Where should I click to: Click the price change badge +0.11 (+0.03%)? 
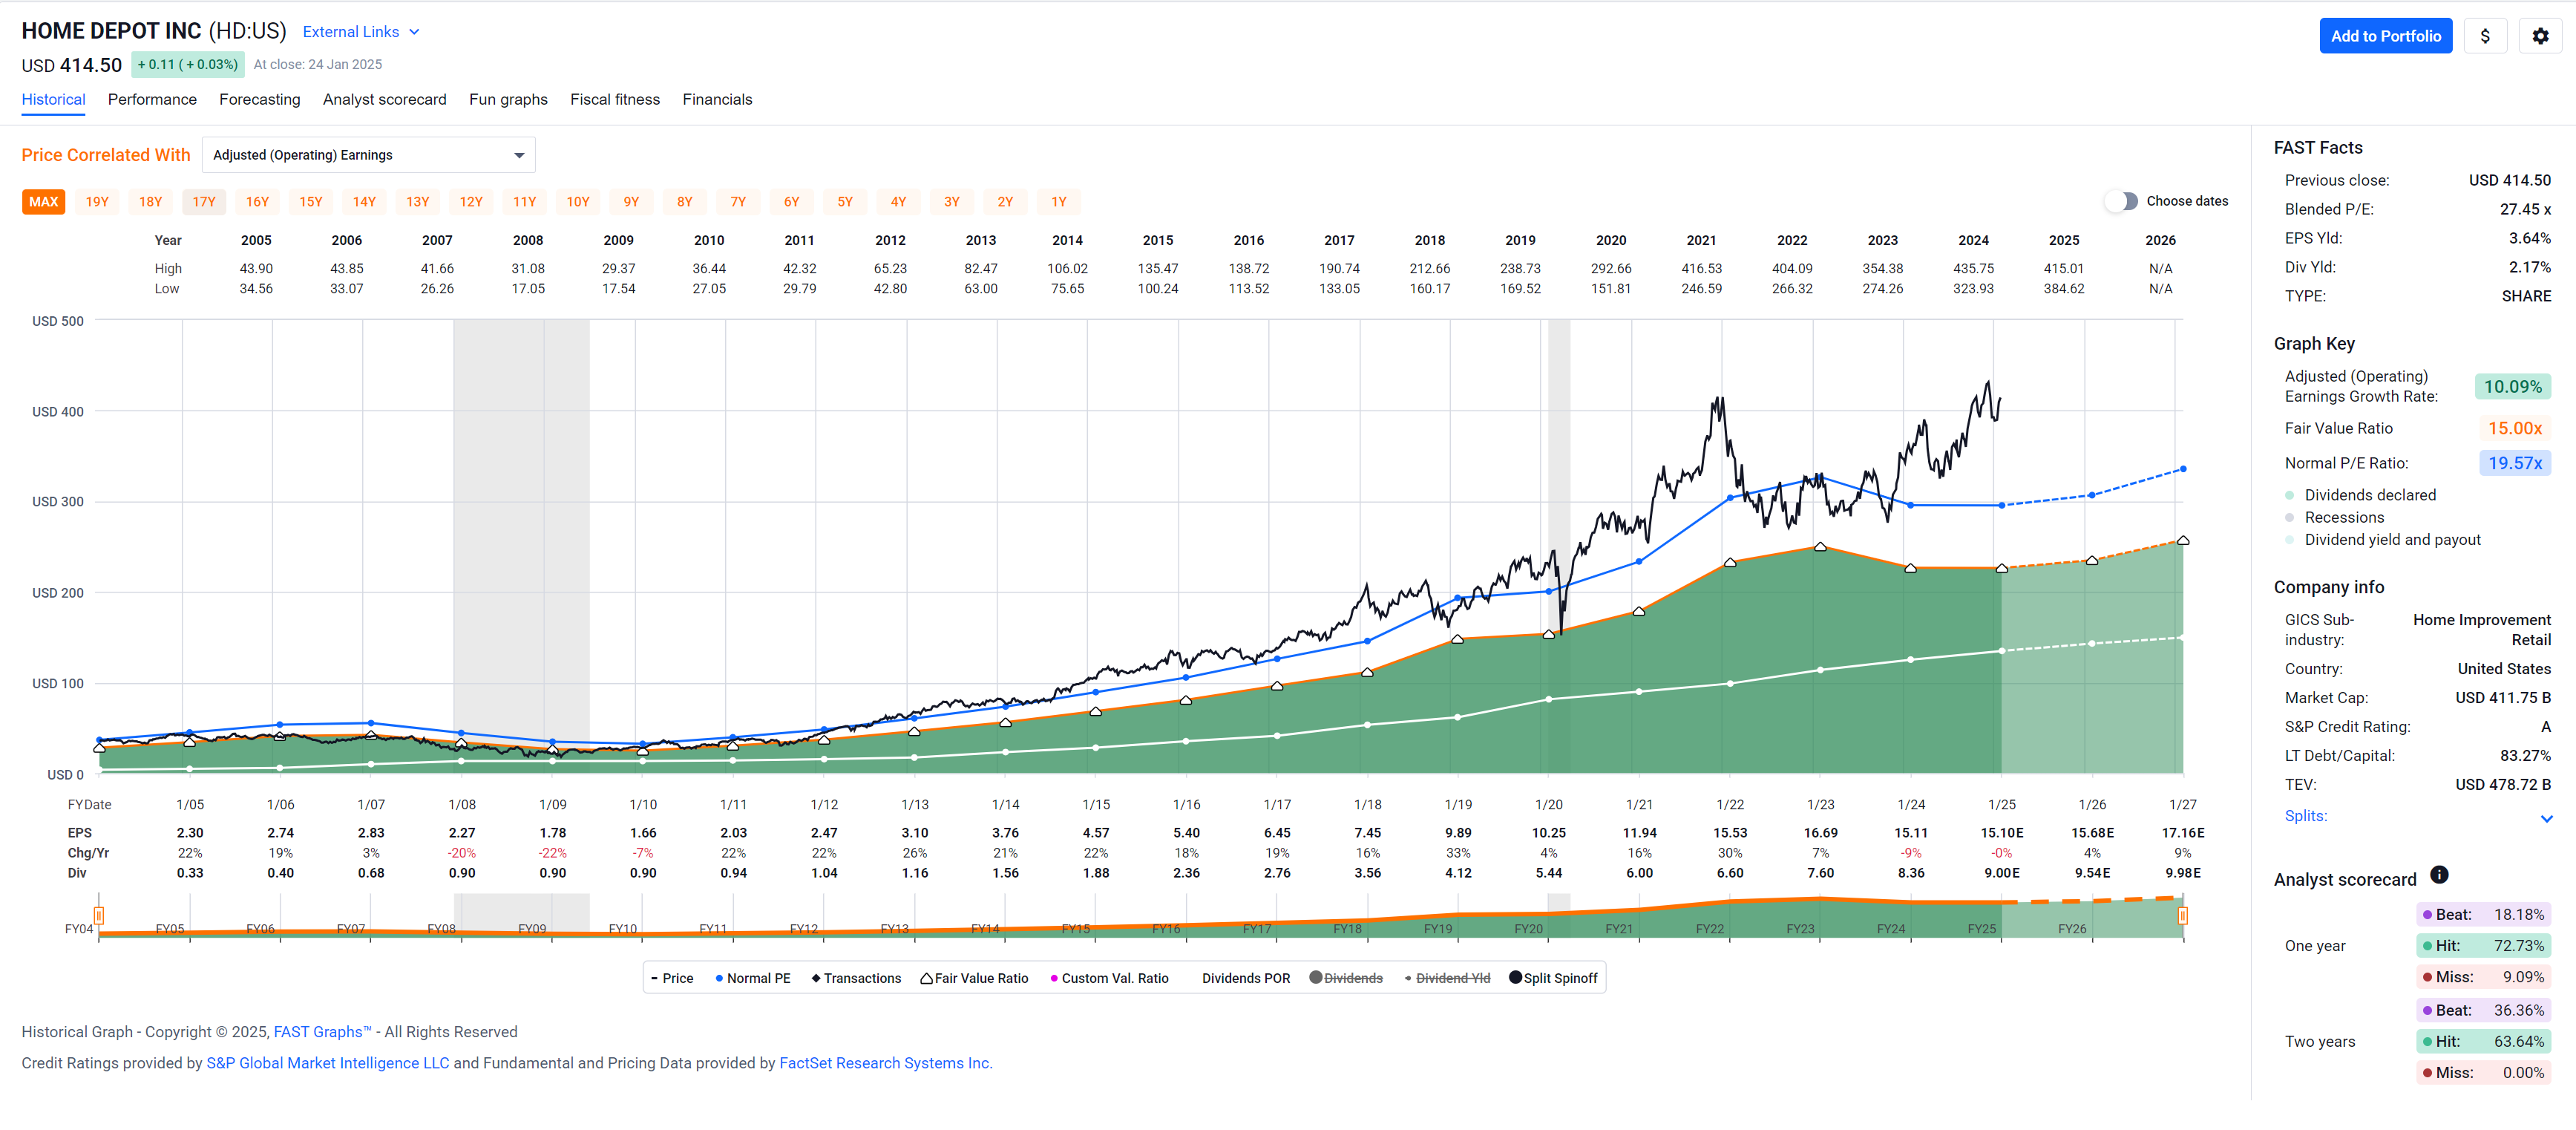(x=187, y=64)
